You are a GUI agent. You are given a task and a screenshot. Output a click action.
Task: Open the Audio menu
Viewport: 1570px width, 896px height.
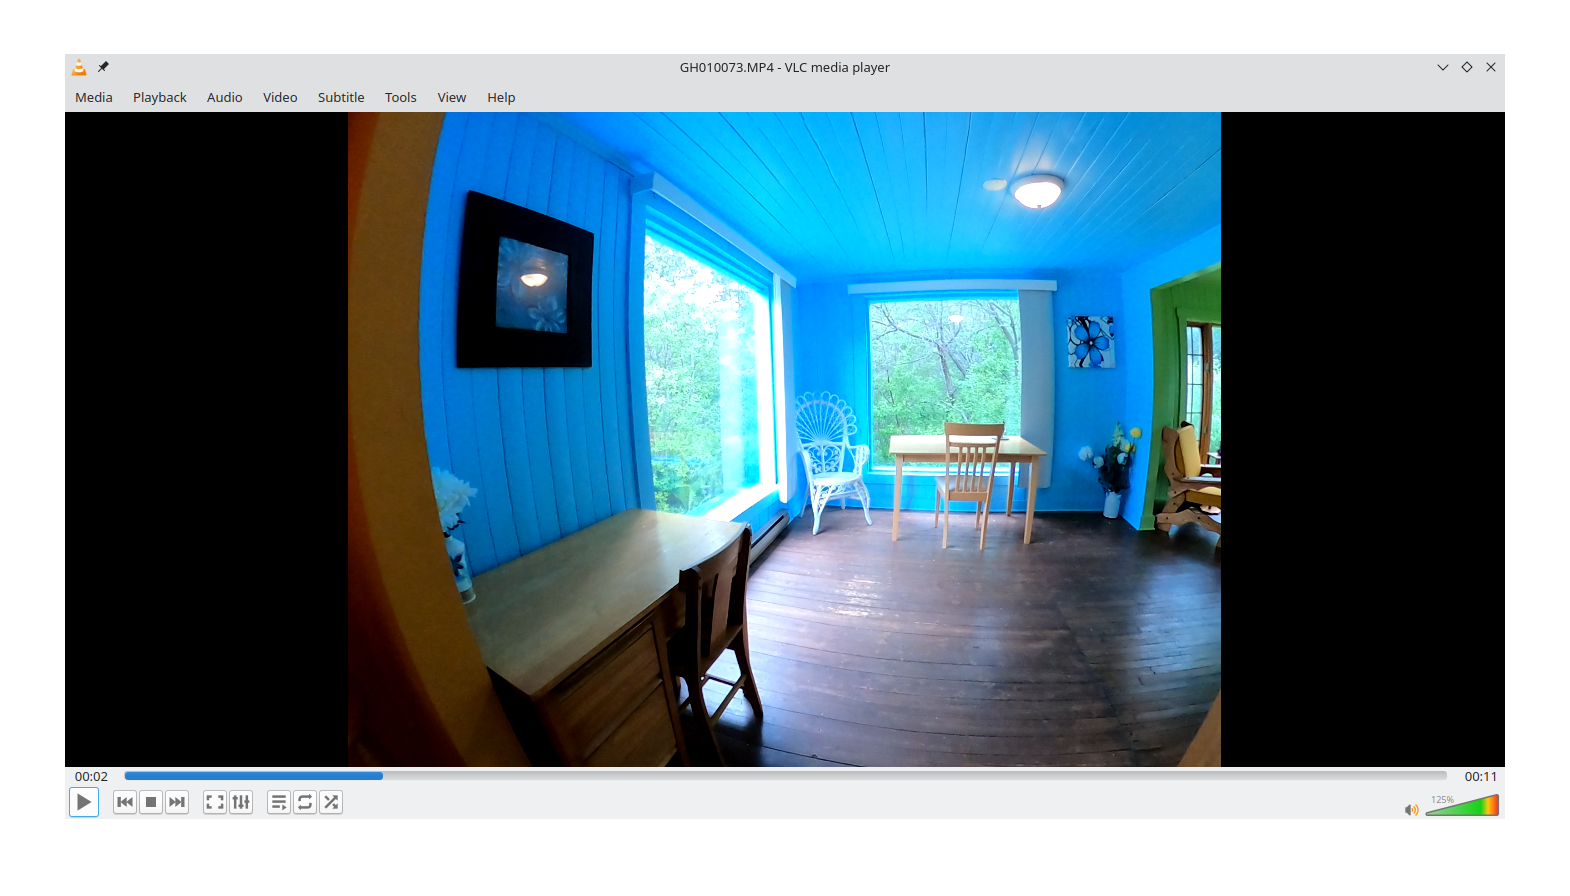[x=225, y=97]
